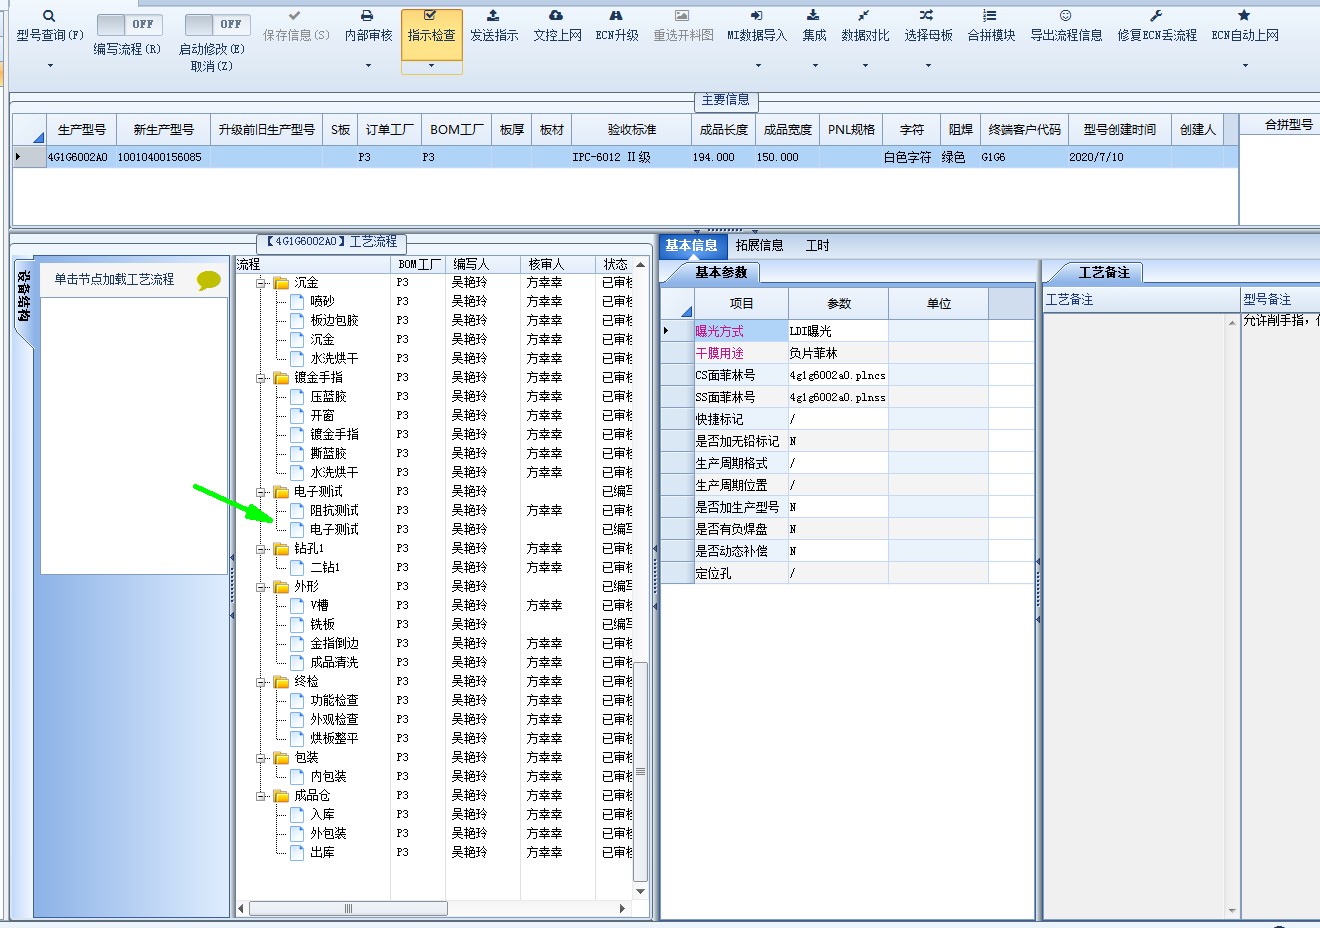The height and width of the screenshot is (928, 1320).
Task: Switch to the 工时 tab
Action: (817, 245)
